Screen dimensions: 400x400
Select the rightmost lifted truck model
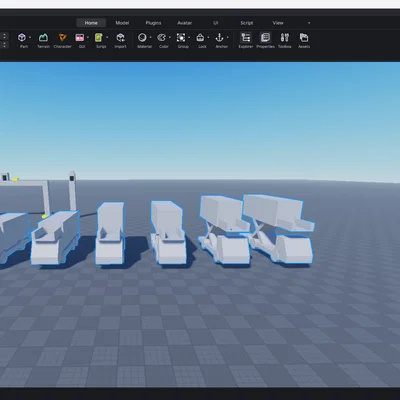[280, 230]
